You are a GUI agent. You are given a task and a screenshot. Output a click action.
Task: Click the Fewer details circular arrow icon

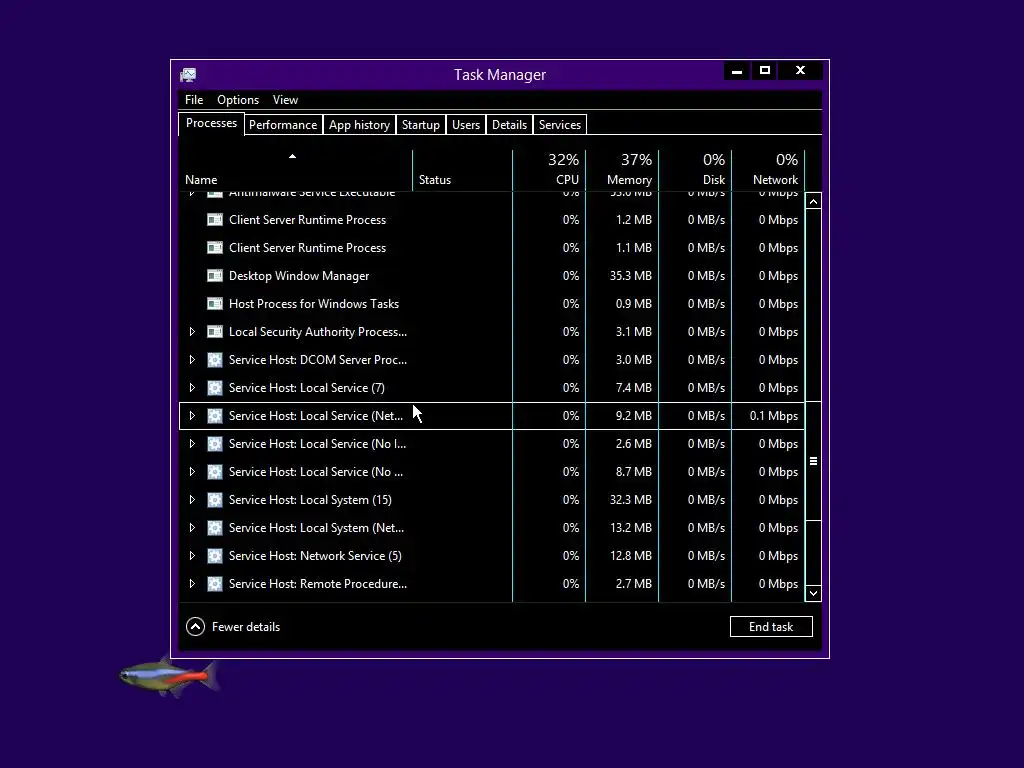coord(195,627)
